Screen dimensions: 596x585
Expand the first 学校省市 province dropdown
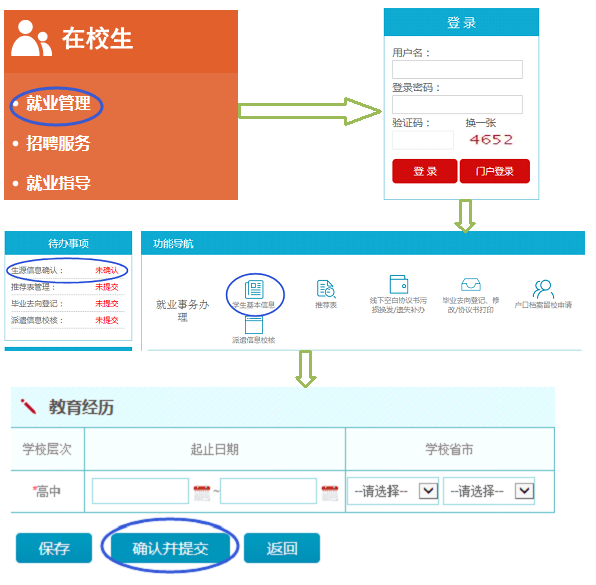pyautogui.click(x=393, y=491)
